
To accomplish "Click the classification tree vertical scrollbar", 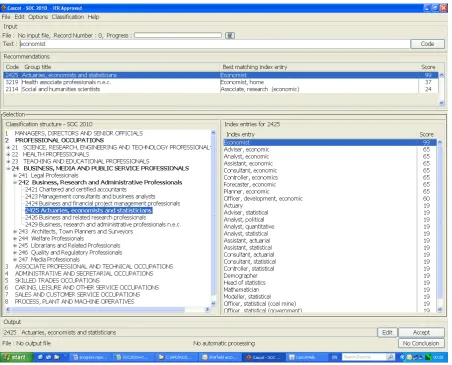I will pyautogui.click(x=213, y=217).
